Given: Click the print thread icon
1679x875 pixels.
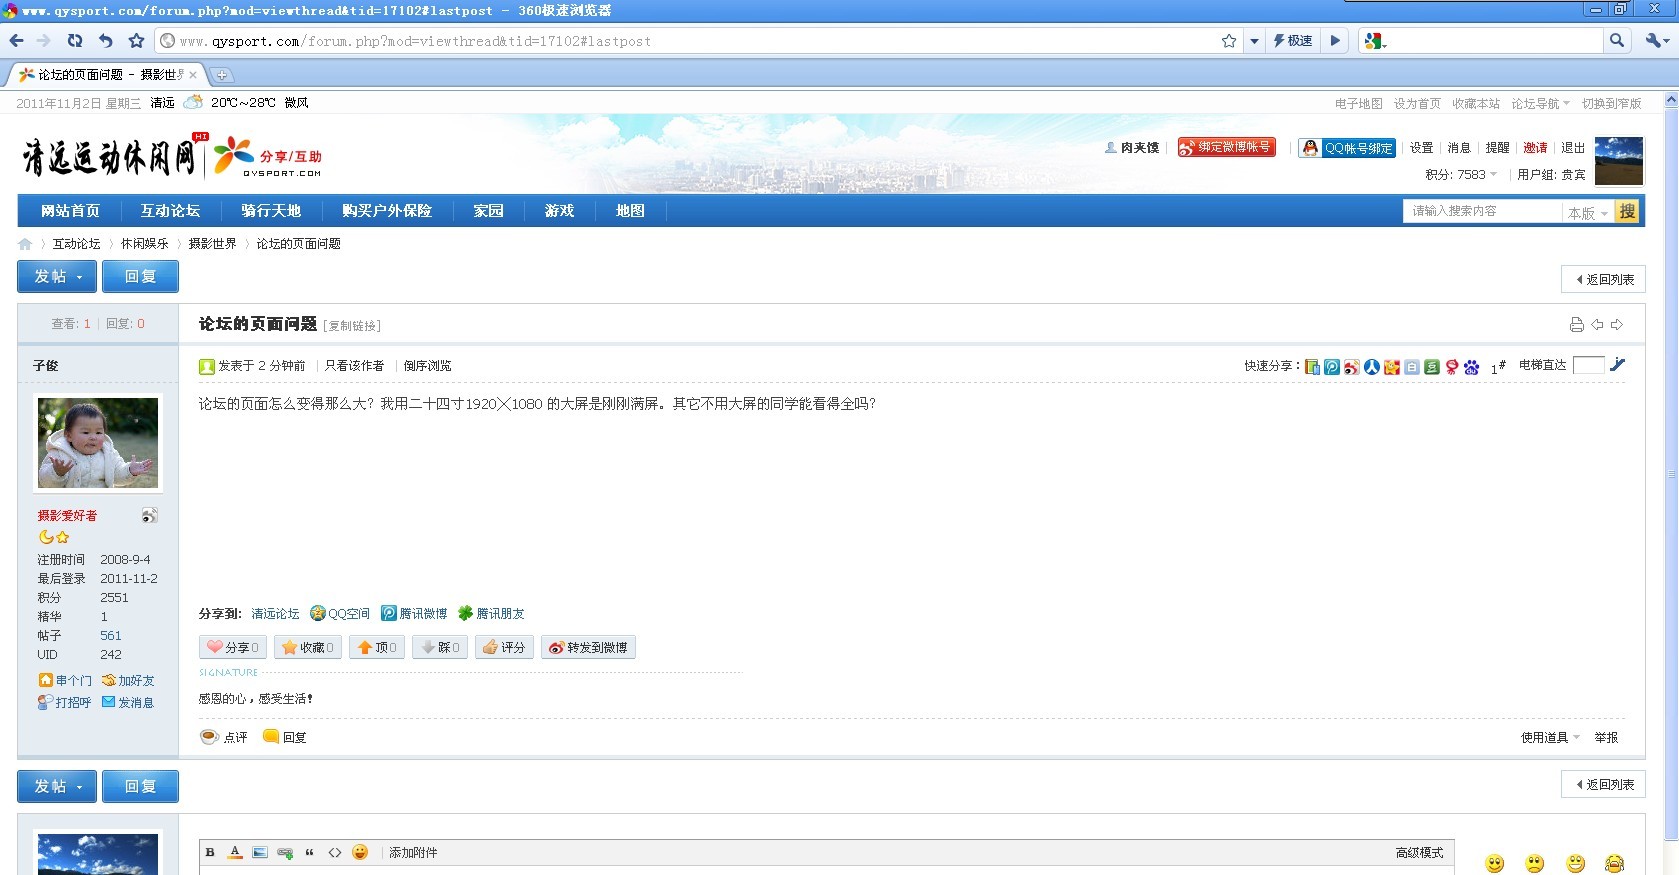Looking at the screenshot, I should coord(1576,324).
